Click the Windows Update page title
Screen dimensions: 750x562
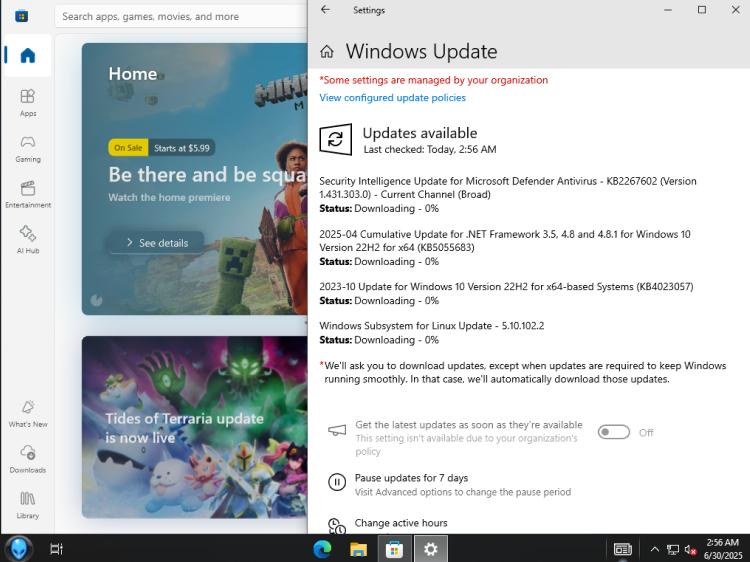tap(421, 51)
